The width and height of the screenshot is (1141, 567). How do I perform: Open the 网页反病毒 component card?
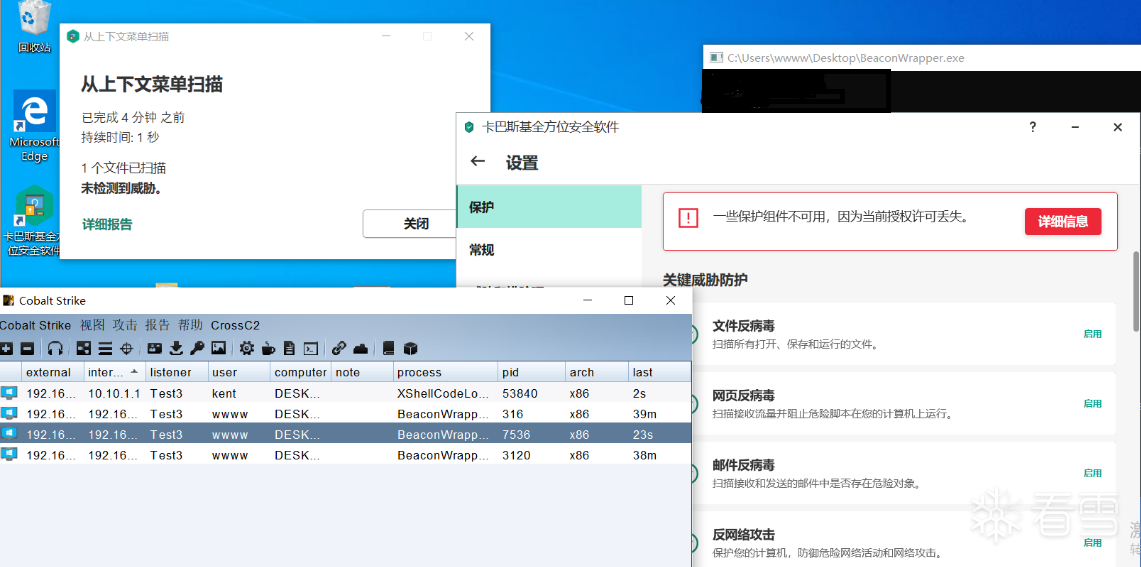click(902, 403)
